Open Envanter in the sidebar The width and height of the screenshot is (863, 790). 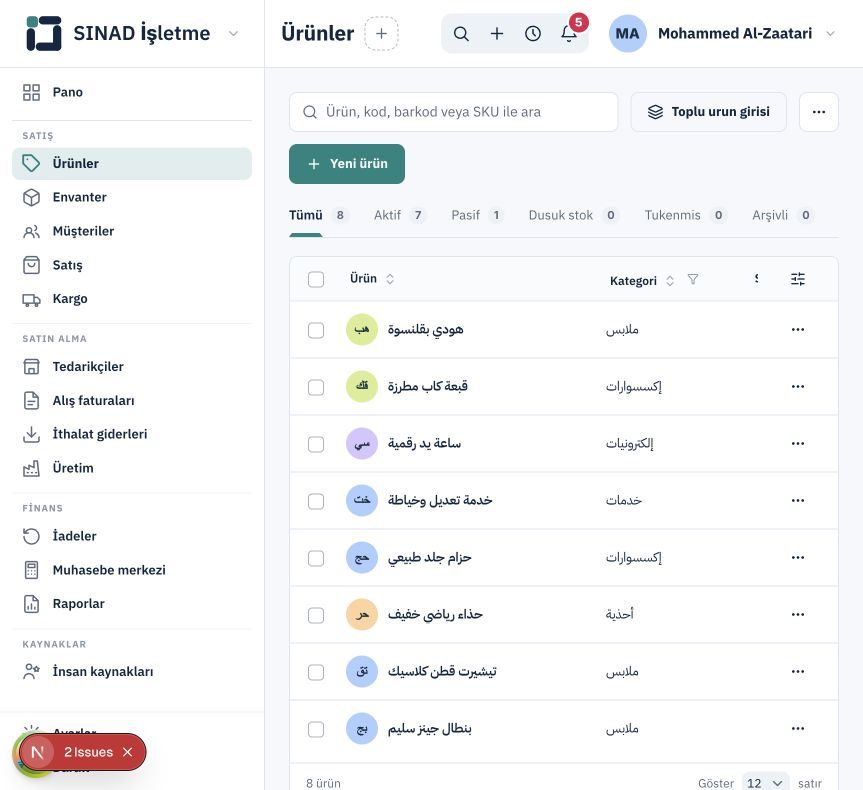click(x=132, y=197)
